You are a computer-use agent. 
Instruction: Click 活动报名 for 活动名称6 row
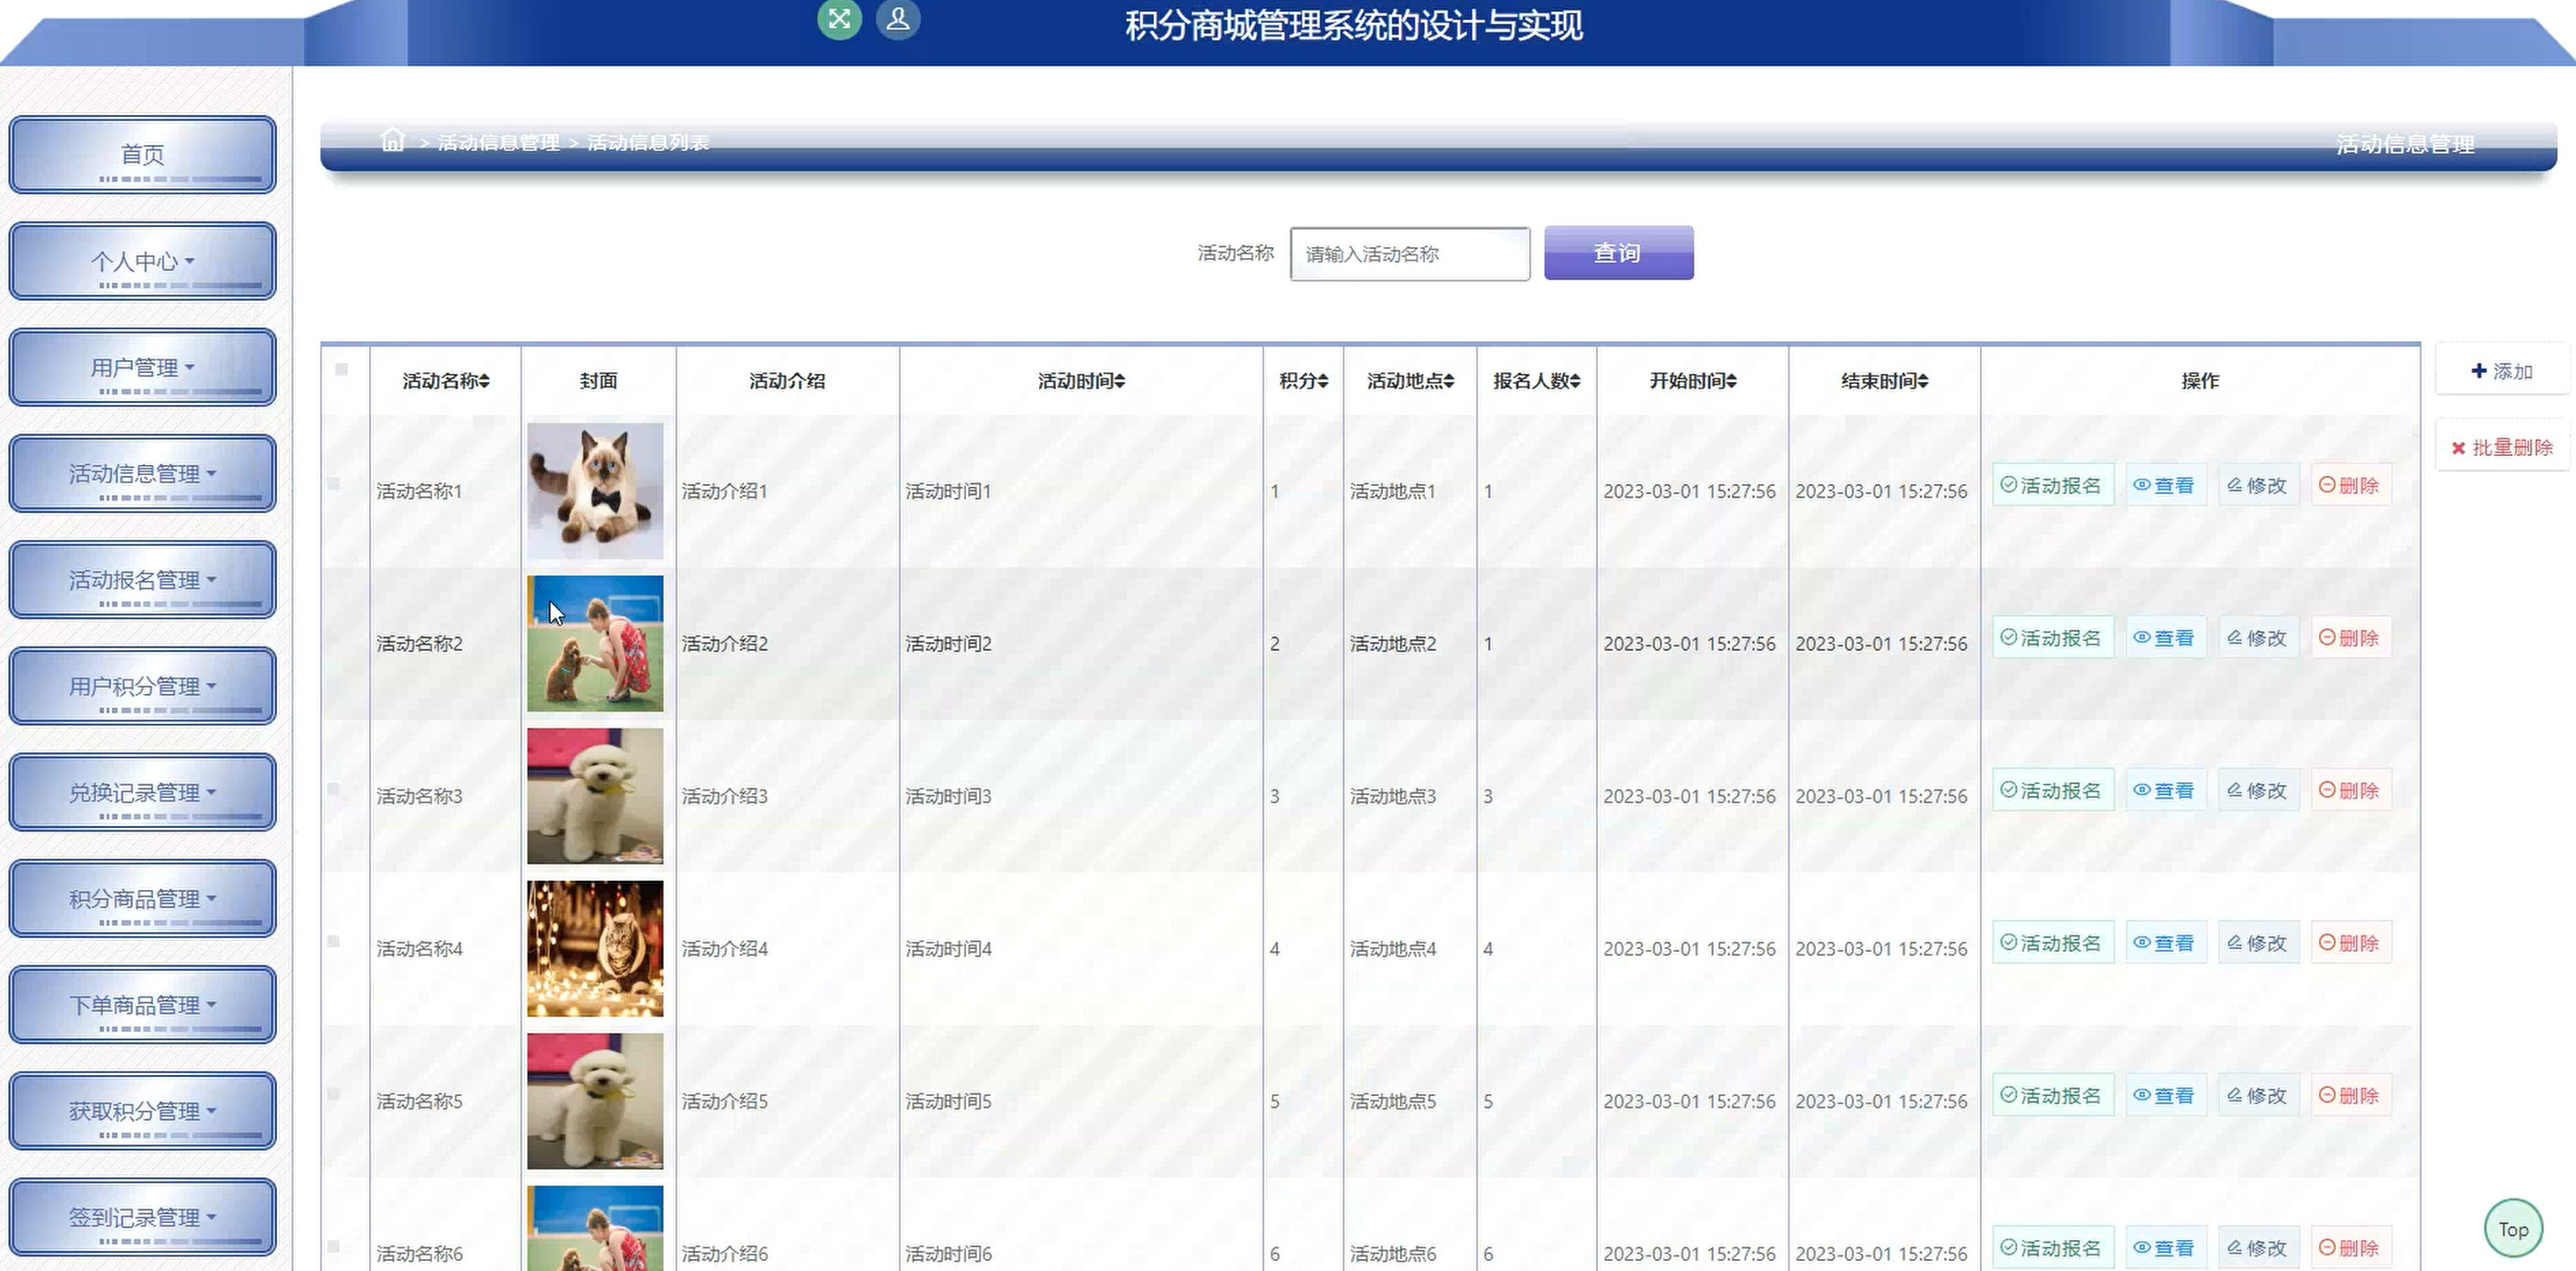2052,1248
